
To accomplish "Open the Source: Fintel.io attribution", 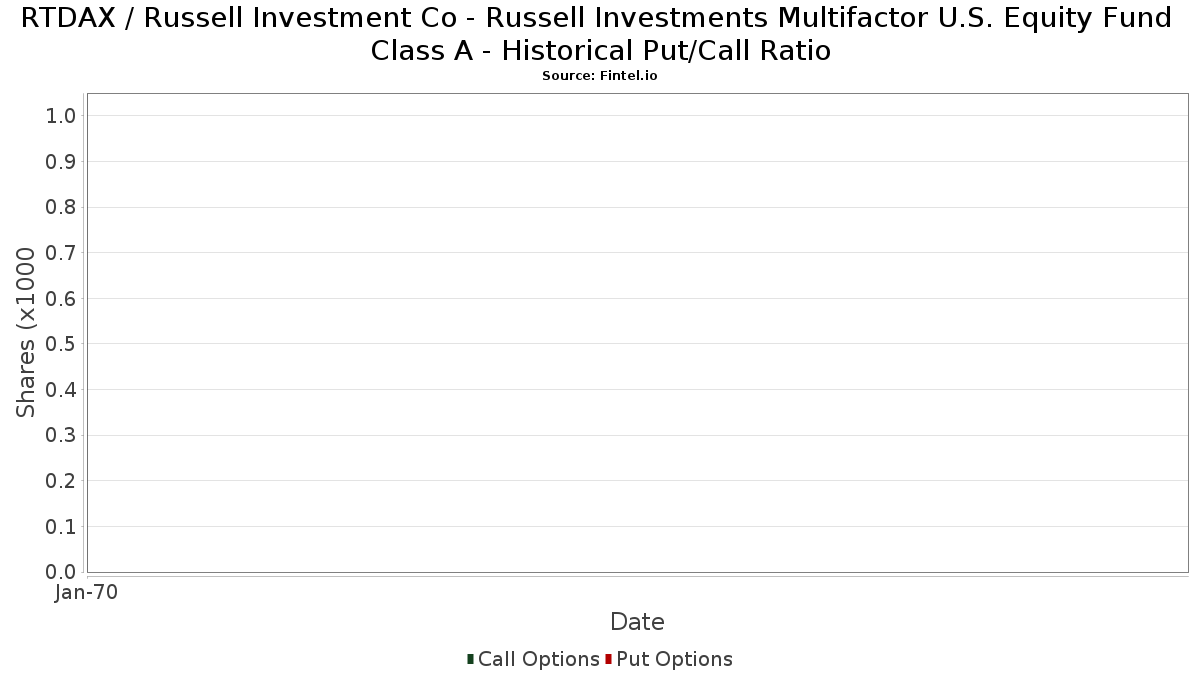I will pyautogui.click(x=600, y=76).
